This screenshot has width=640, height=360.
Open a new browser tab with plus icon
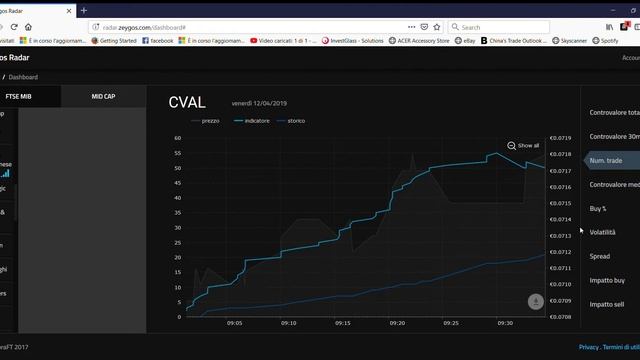pyautogui.click(x=84, y=11)
